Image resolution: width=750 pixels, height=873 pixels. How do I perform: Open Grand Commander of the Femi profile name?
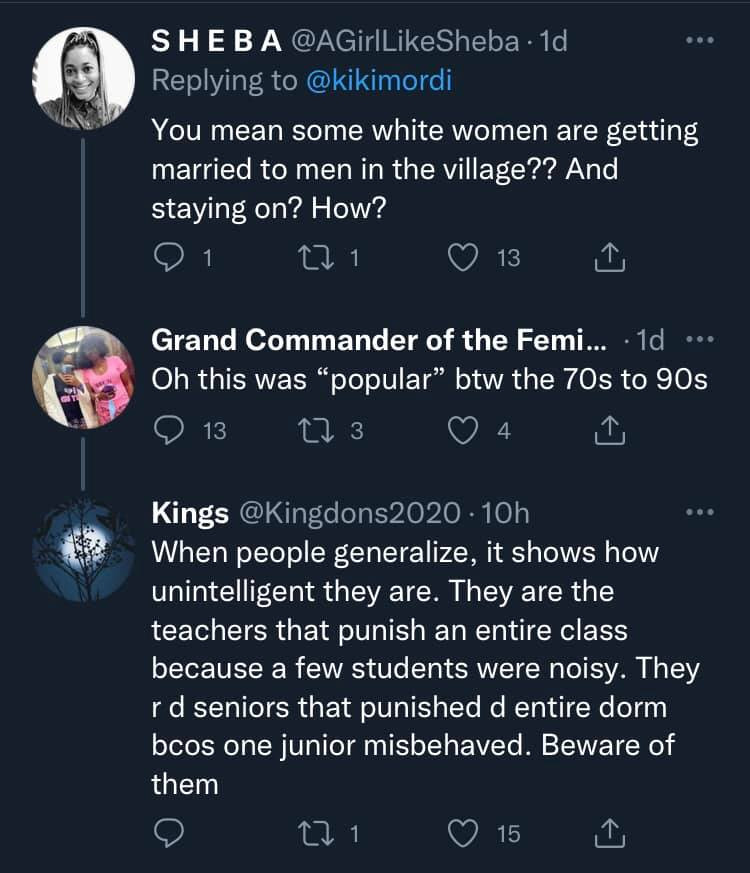(x=378, y=341)
